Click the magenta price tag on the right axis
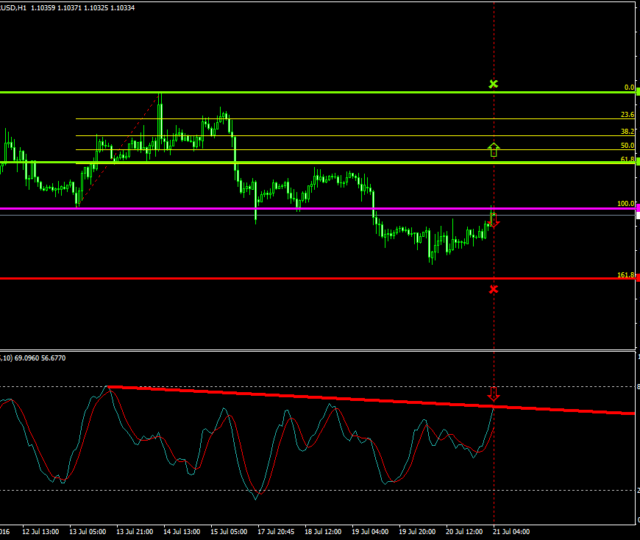 pos(636,208)
